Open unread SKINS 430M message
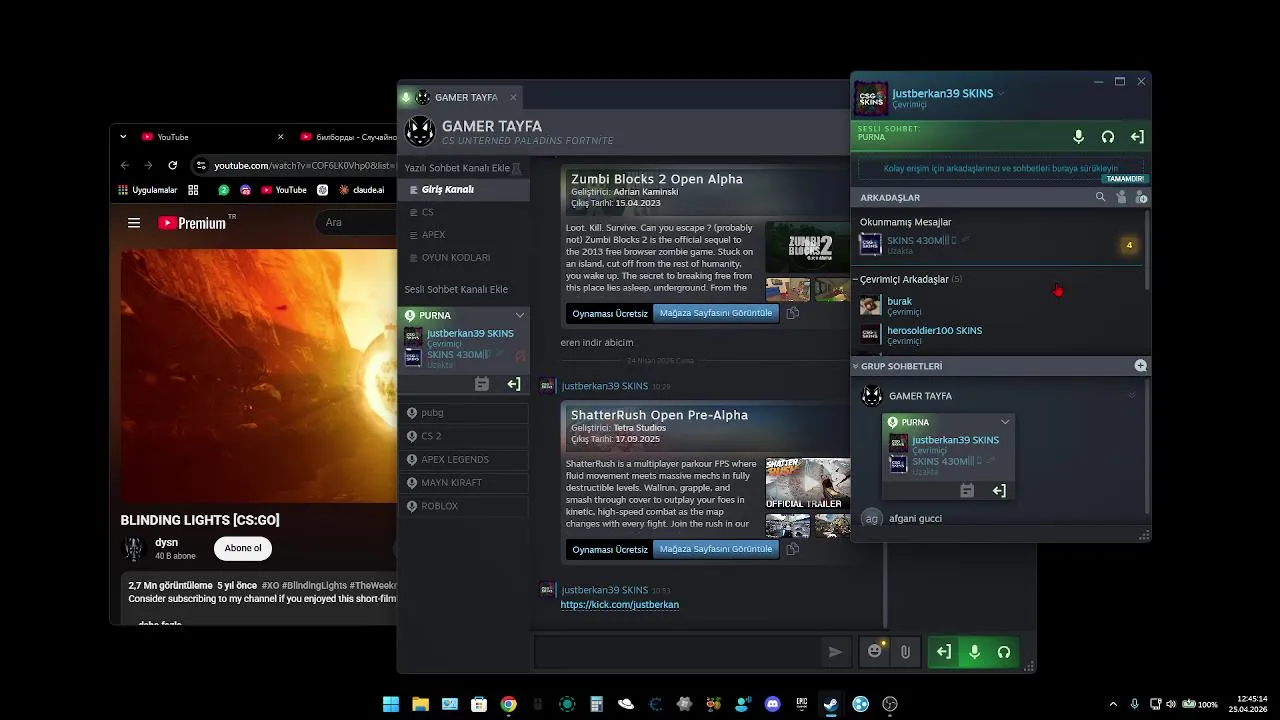The image size is (1280, 720). (x=1000, y=244)
